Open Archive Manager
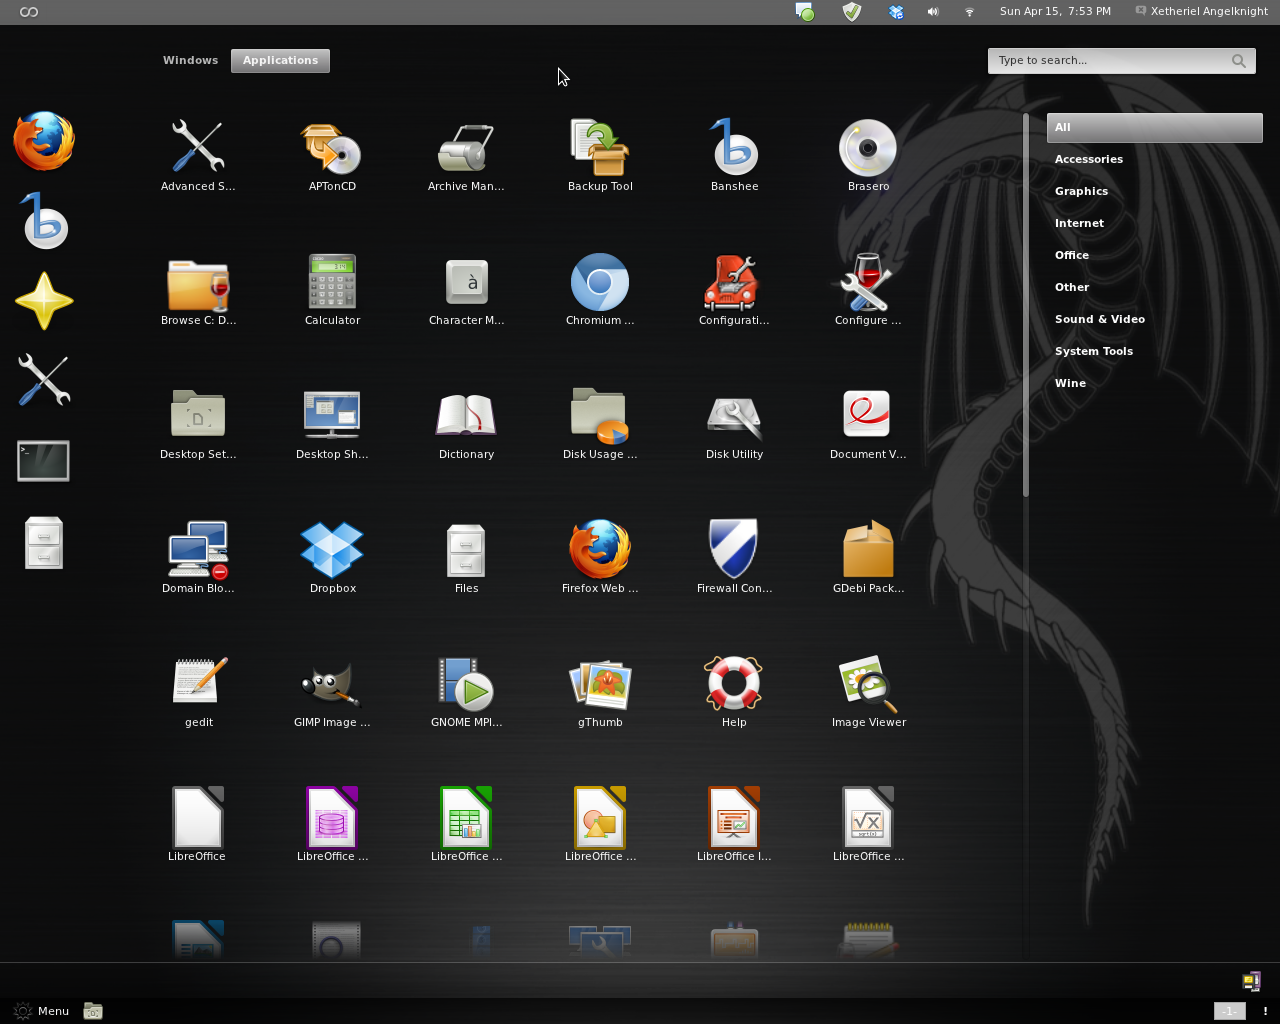 pyautogui.click(x=466, y=146)
